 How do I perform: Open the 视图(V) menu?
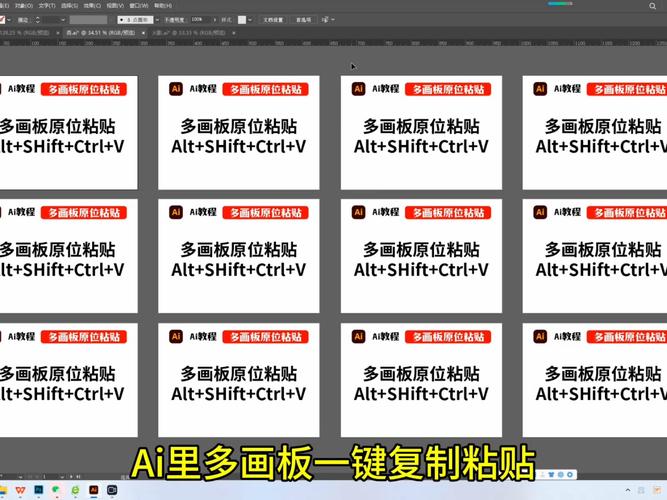(x=115, y=6)
